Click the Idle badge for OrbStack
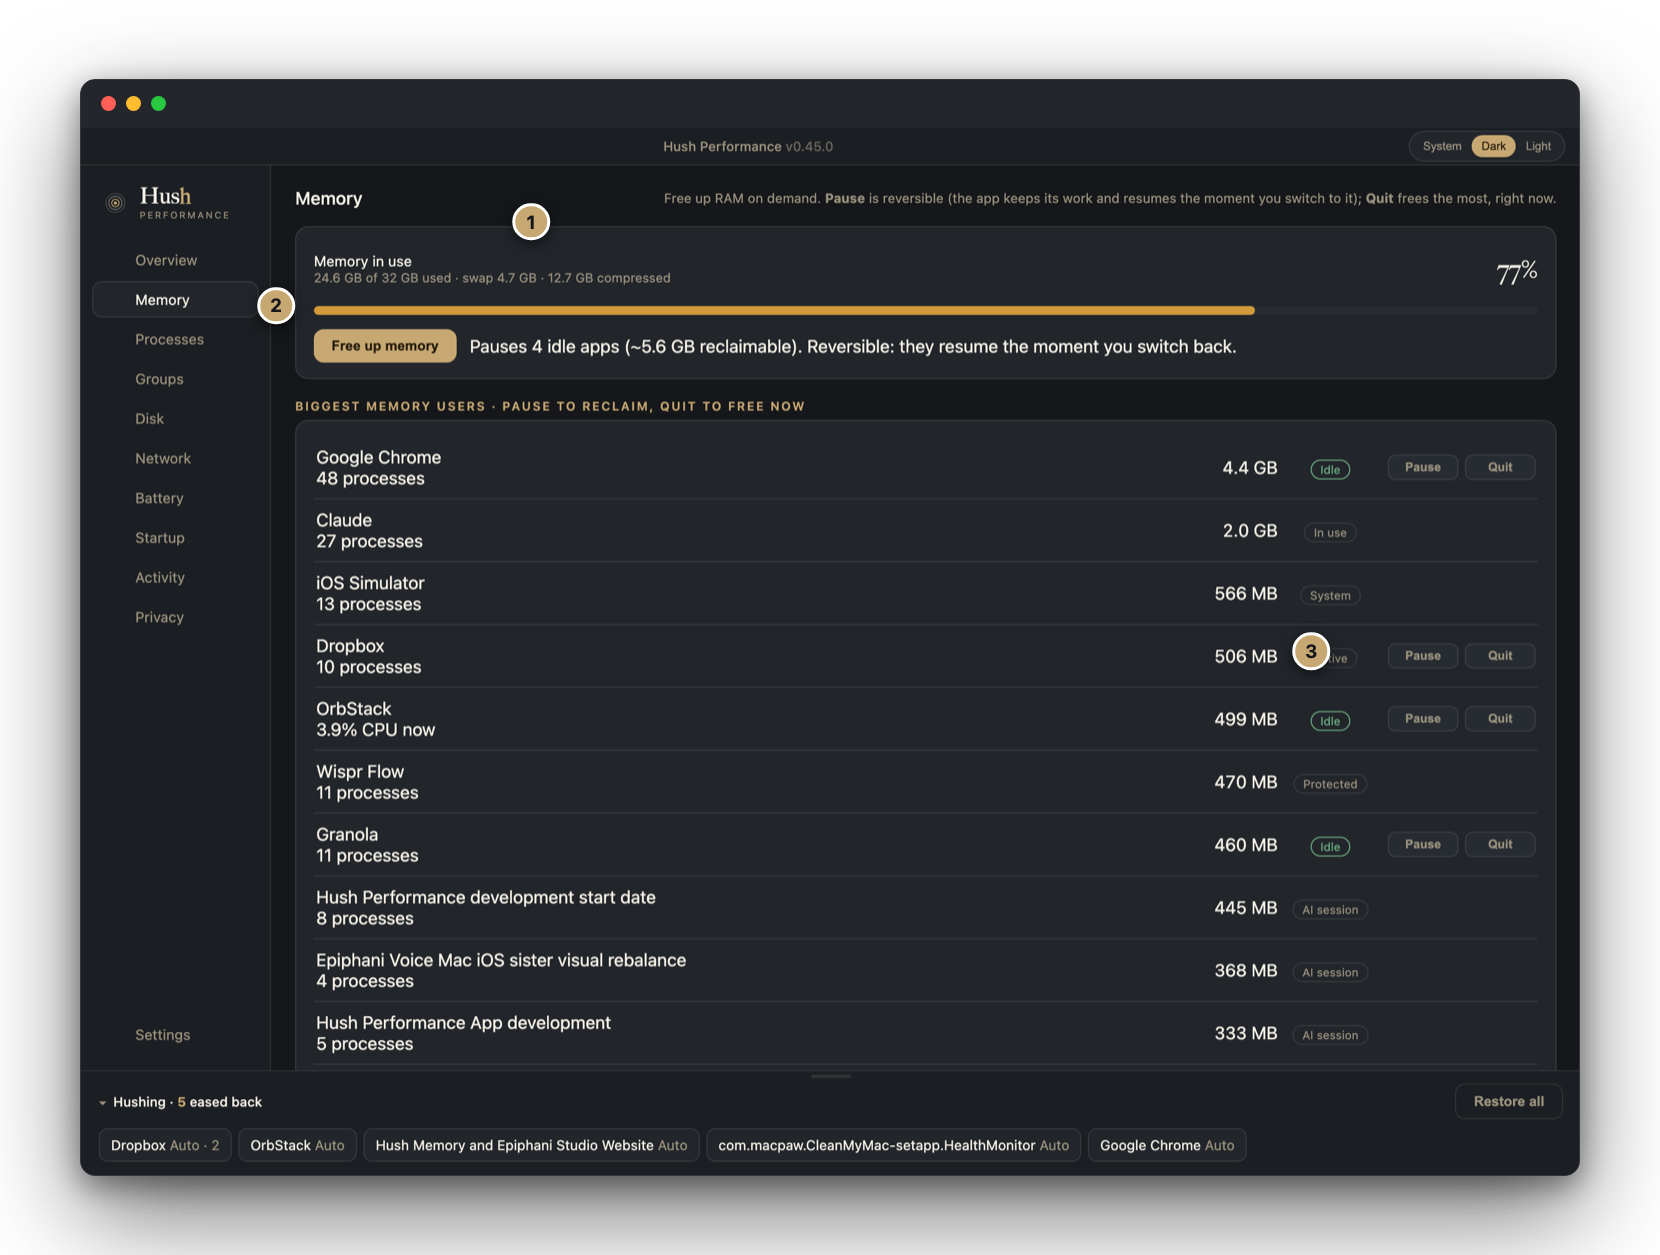Viewport: 1660px width, 1255px height. 1330,721
